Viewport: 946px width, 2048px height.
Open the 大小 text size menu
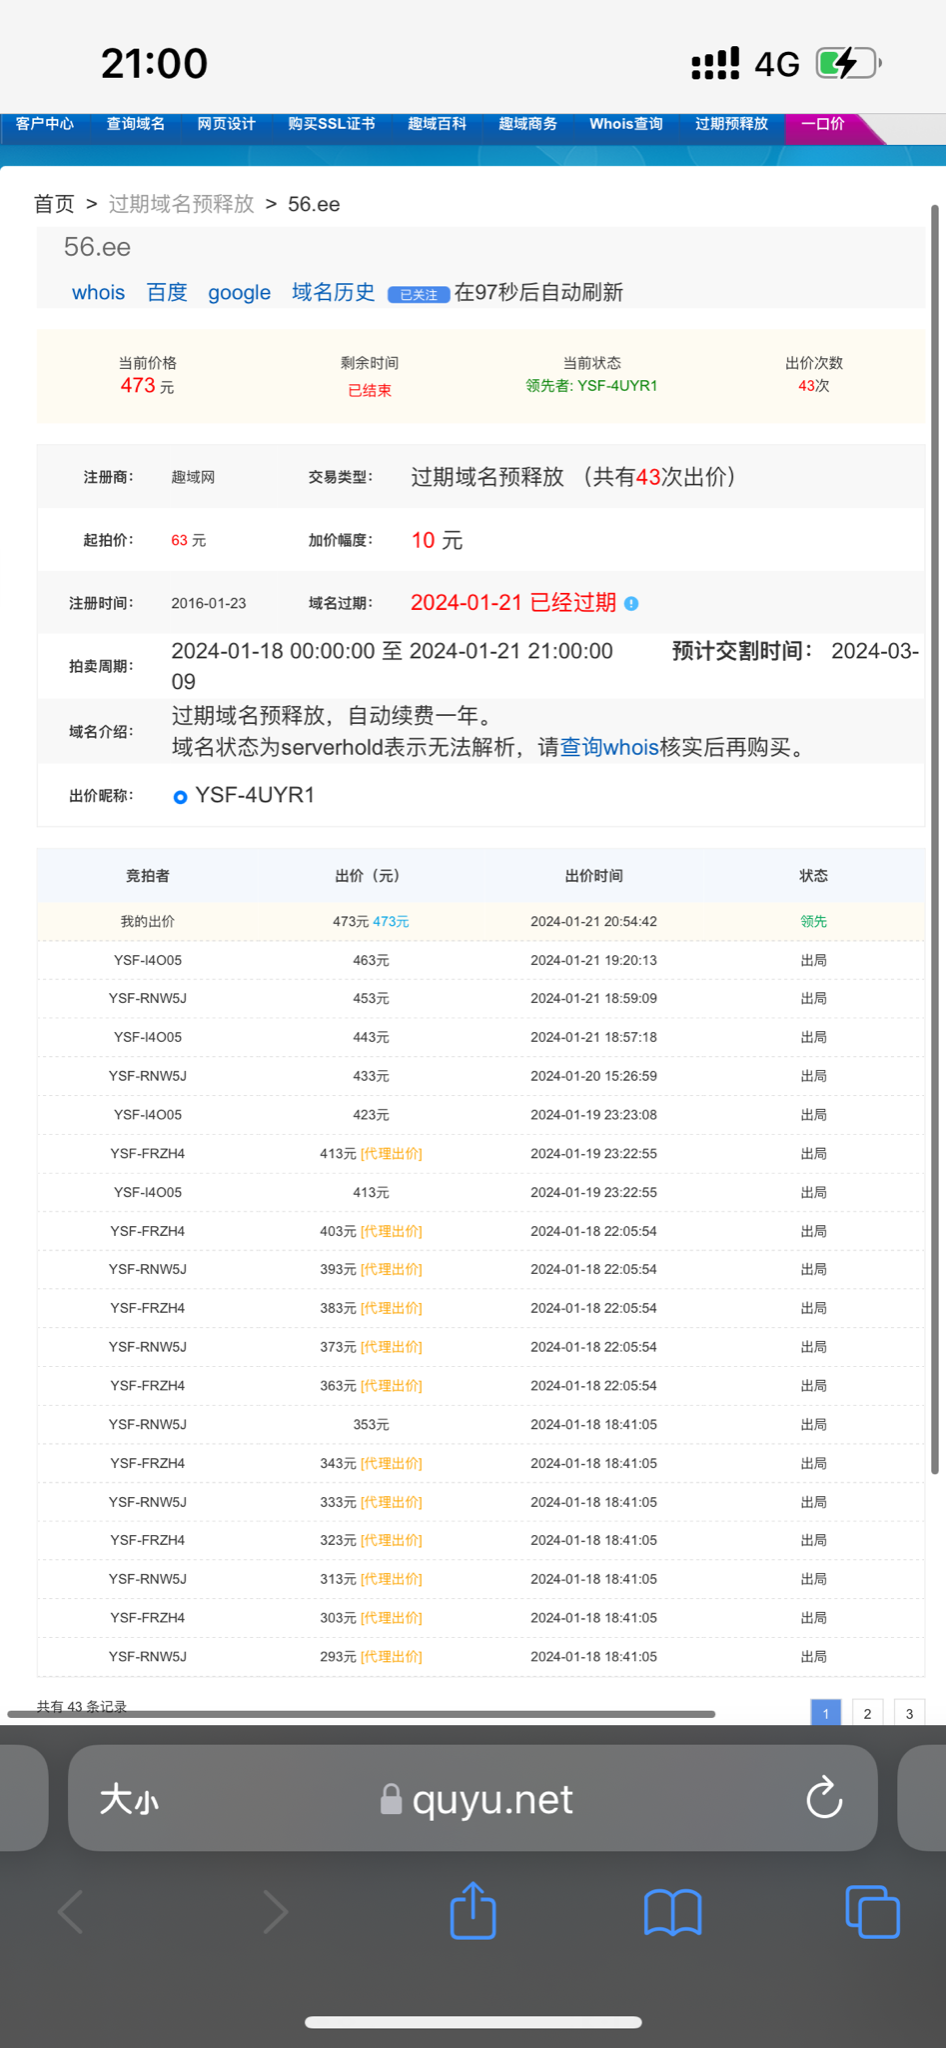(129, 1800)
